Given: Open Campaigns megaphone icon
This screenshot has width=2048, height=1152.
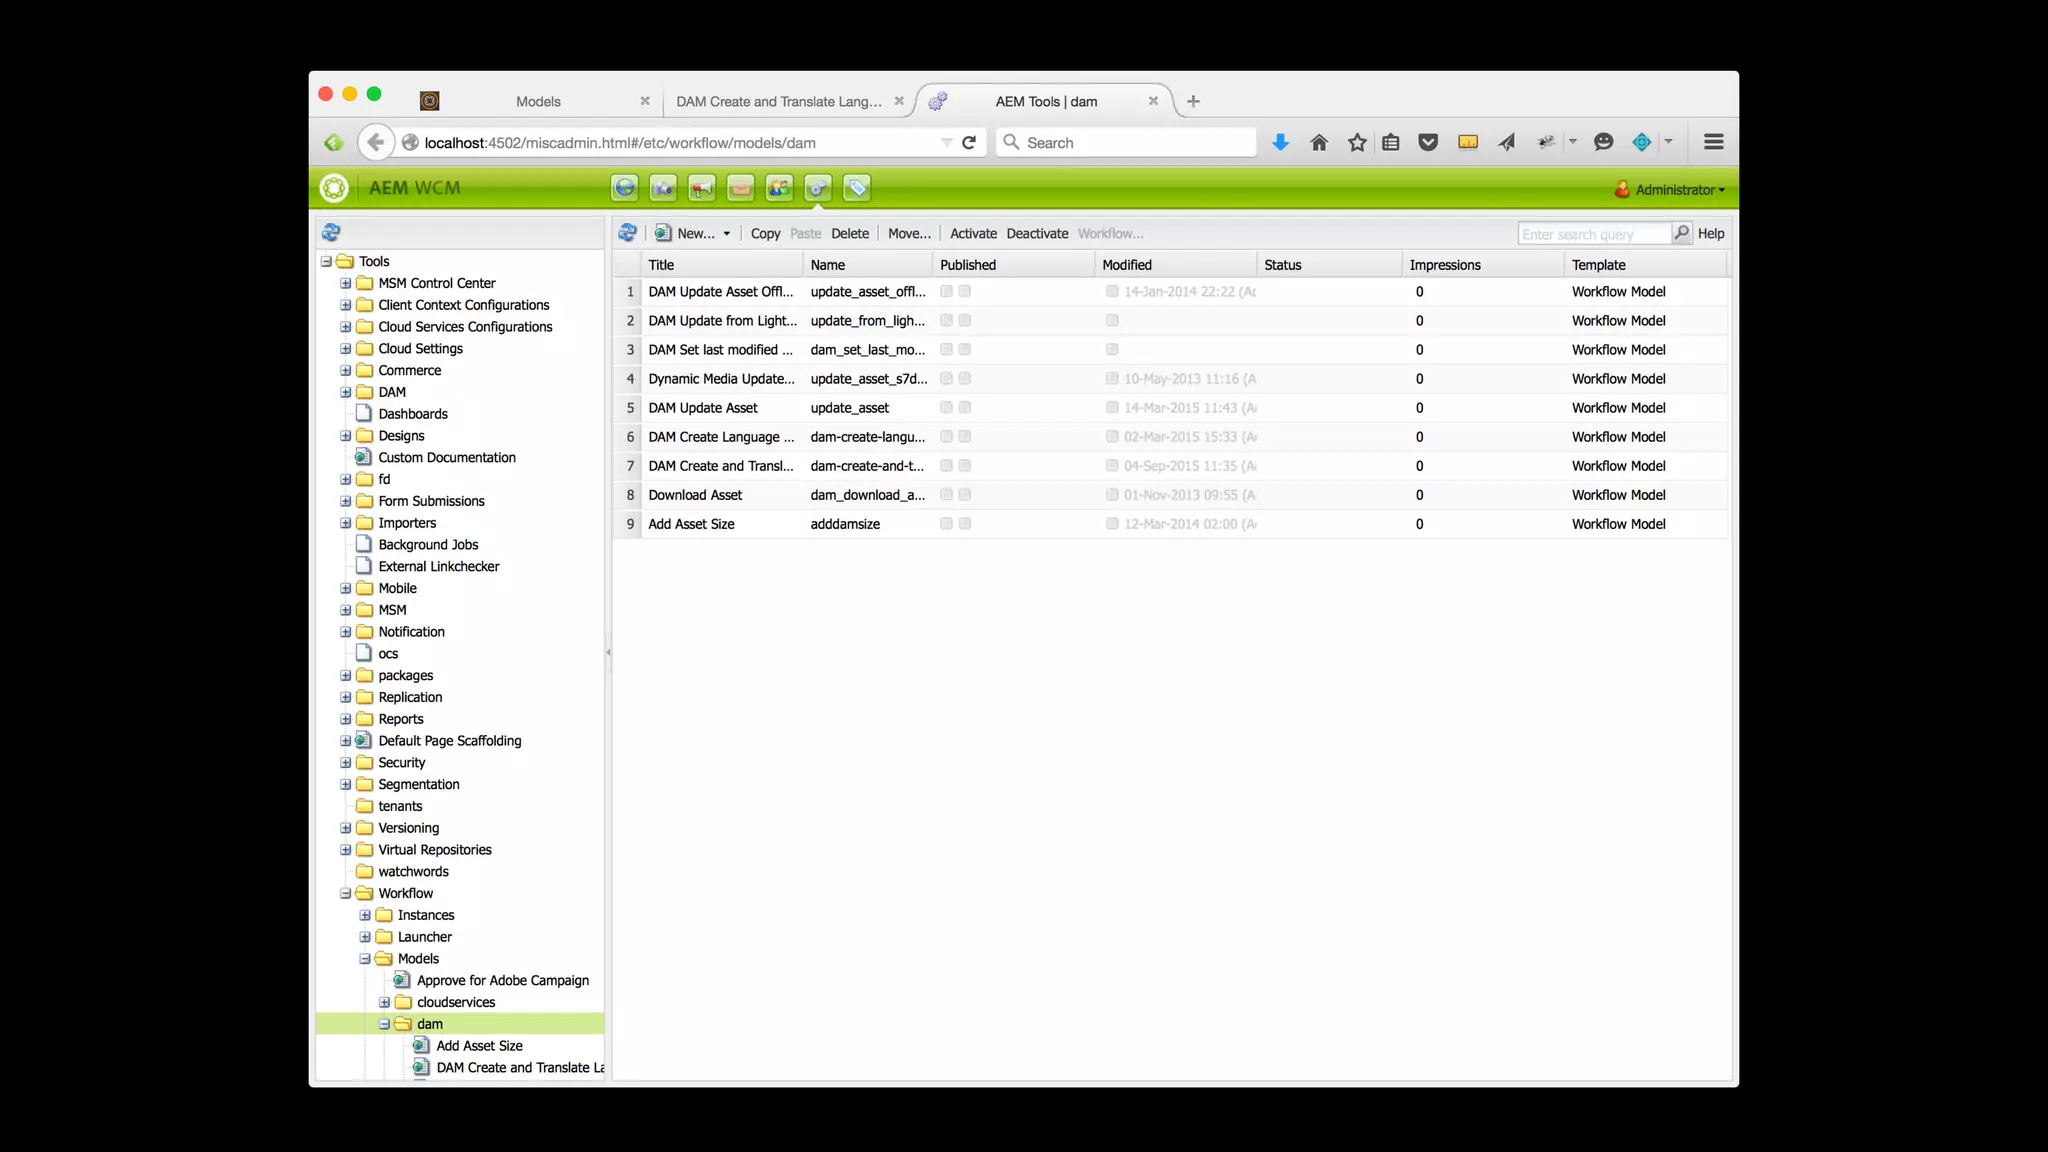Looking at the screenshot, I should (702, 188).
